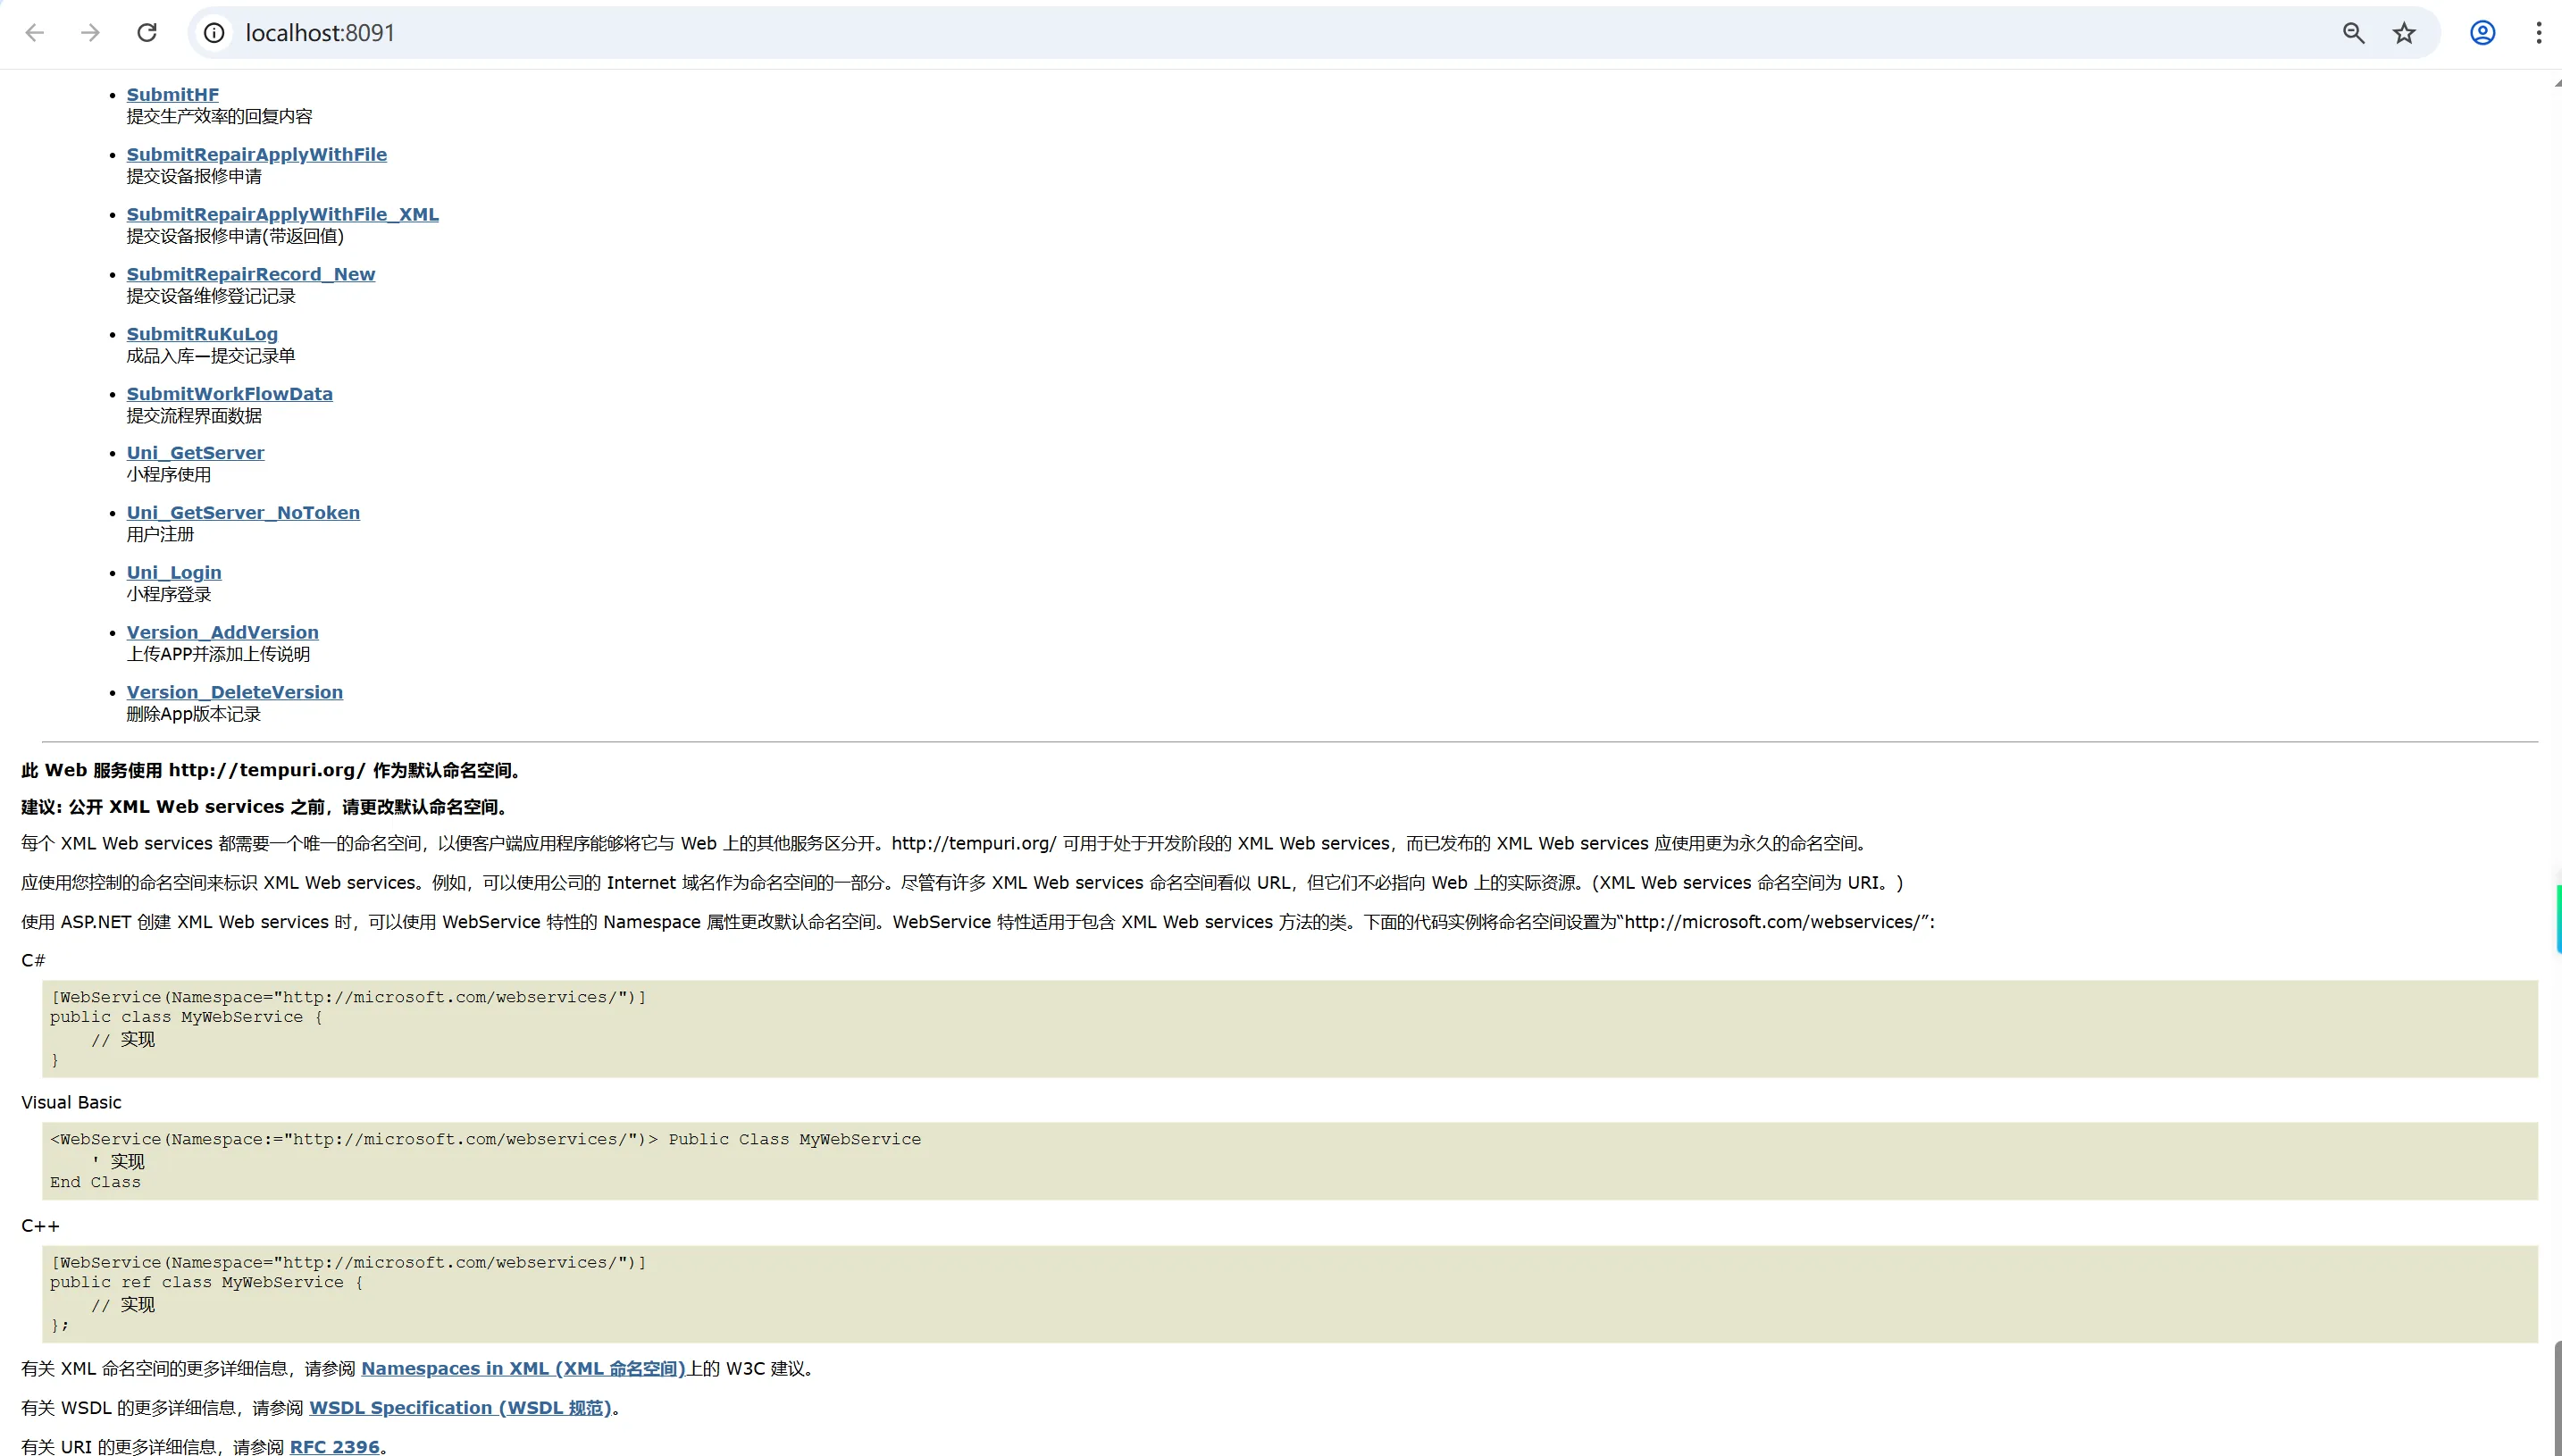Open the Uni_Login link

click(174, 573)
